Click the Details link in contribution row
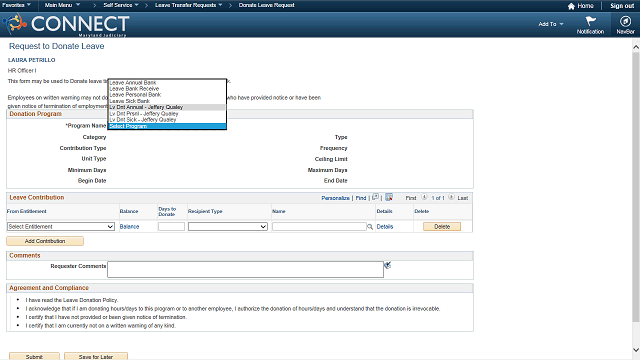 [x=384, y=227]
